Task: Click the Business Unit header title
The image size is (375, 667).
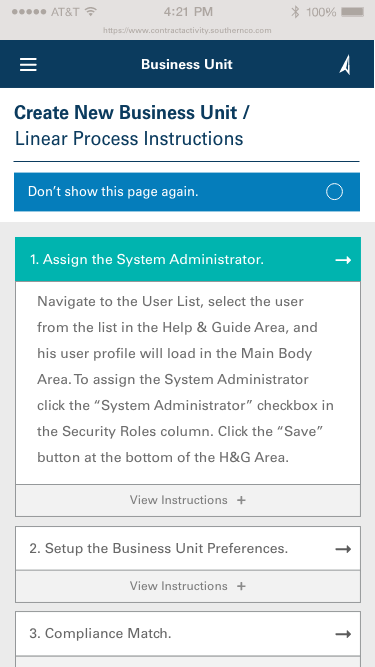Action: click(187, 64)
